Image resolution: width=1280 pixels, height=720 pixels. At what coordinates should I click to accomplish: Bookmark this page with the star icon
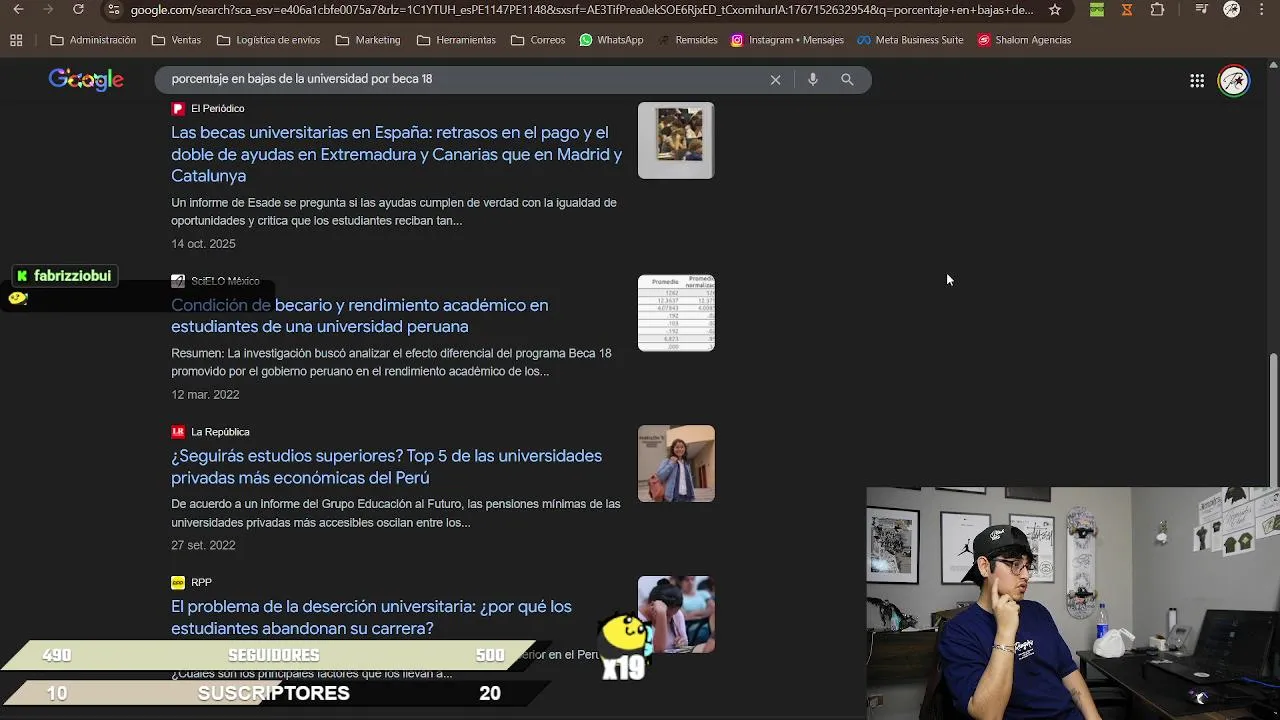pyautogui.click(x=1055, y=10)
